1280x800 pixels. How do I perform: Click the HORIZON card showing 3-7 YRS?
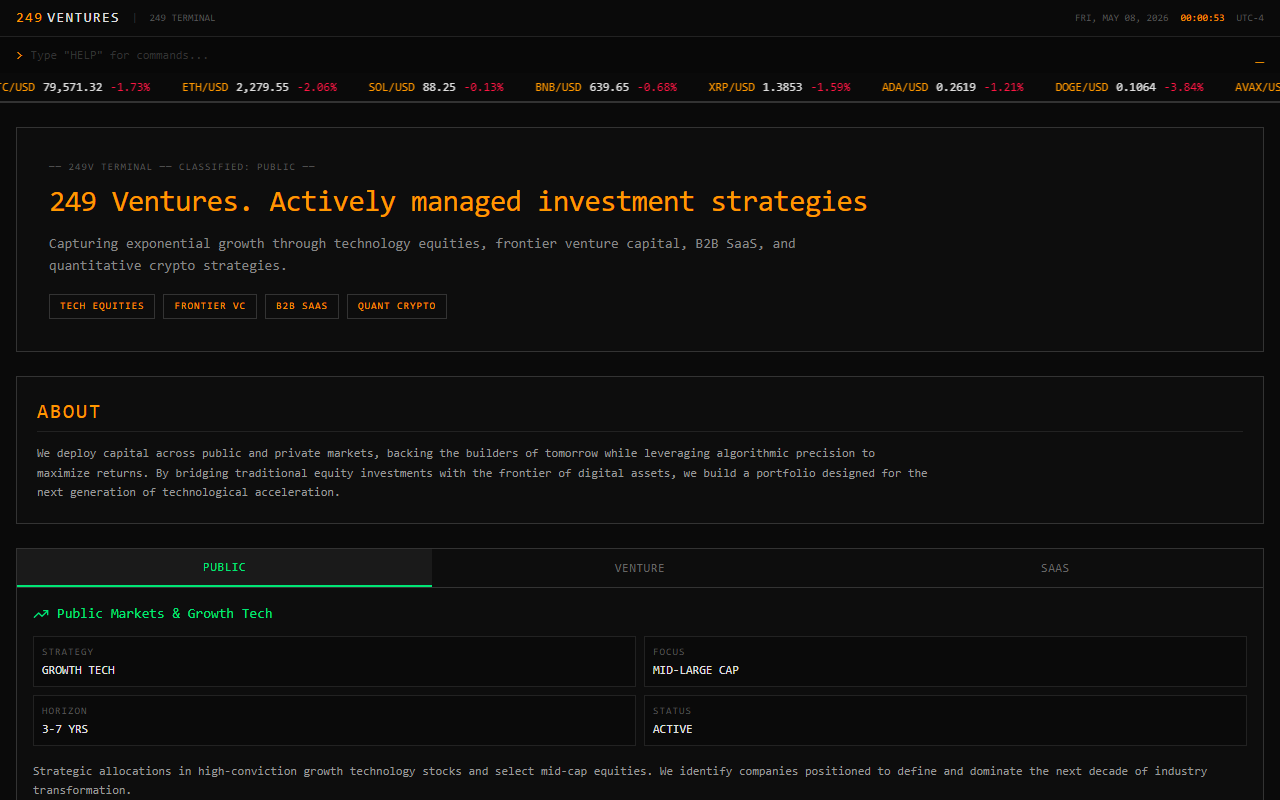(x=334, y=721)
